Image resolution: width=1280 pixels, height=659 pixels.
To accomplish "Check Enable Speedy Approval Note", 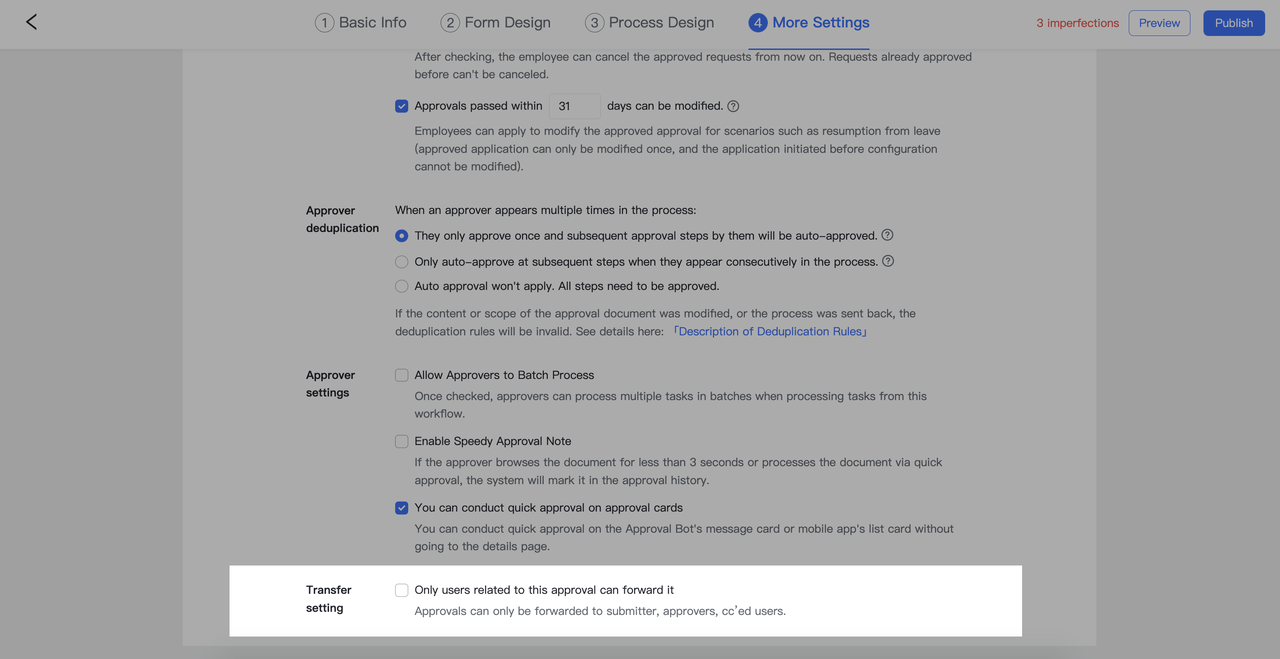I will 402,441.
